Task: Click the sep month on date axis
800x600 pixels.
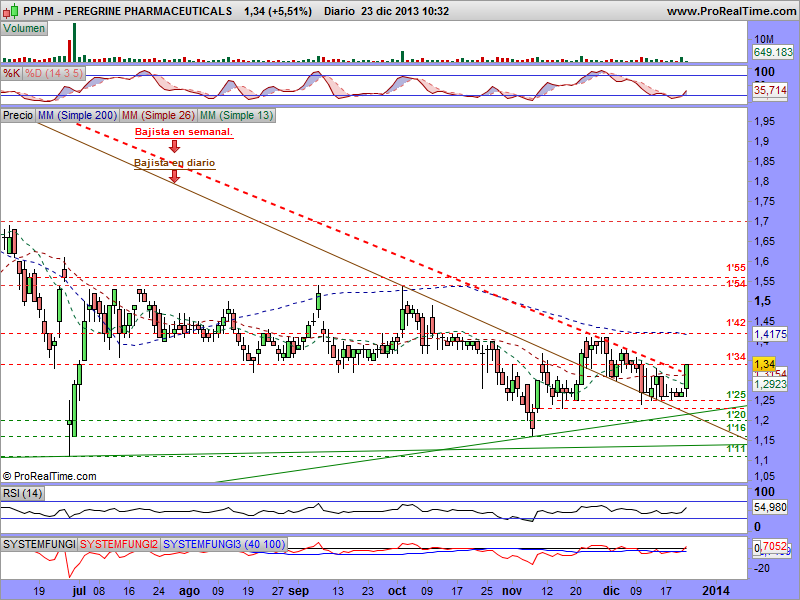Action: 298,591
